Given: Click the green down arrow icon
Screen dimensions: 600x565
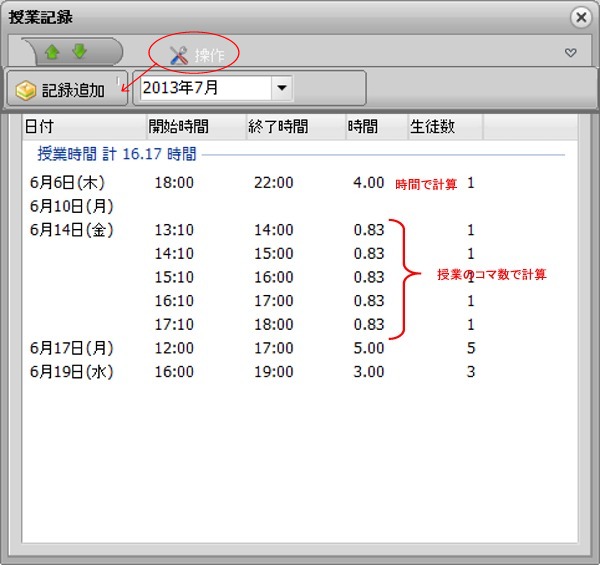Looking at the screenshot, I should (x=80, y=51).
